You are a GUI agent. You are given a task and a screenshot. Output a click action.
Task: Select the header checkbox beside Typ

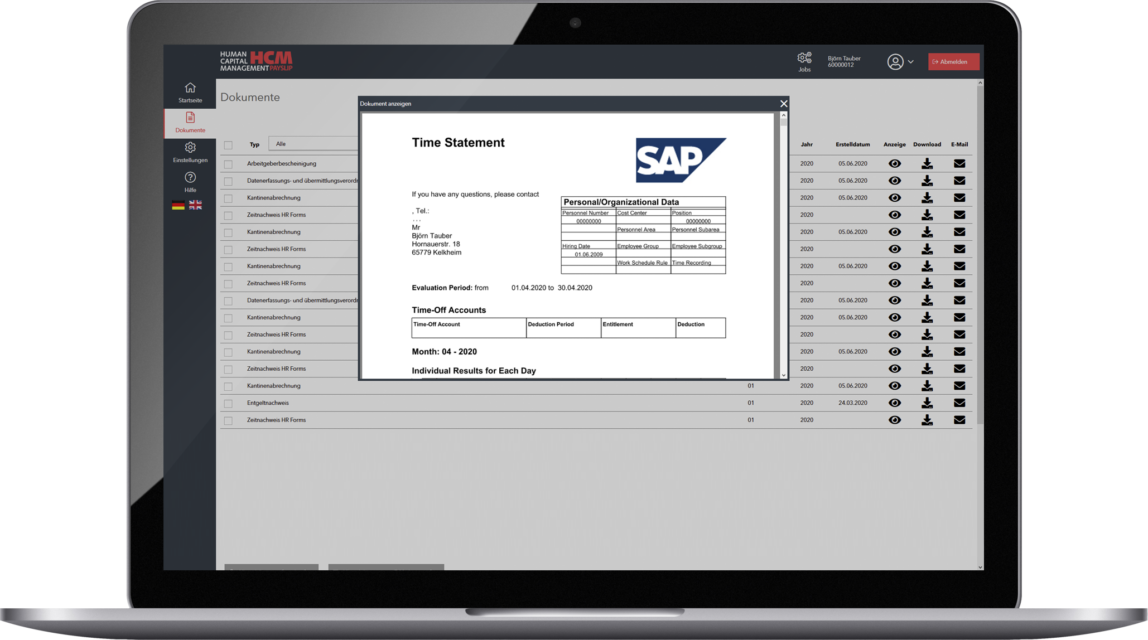click(227, 144)
